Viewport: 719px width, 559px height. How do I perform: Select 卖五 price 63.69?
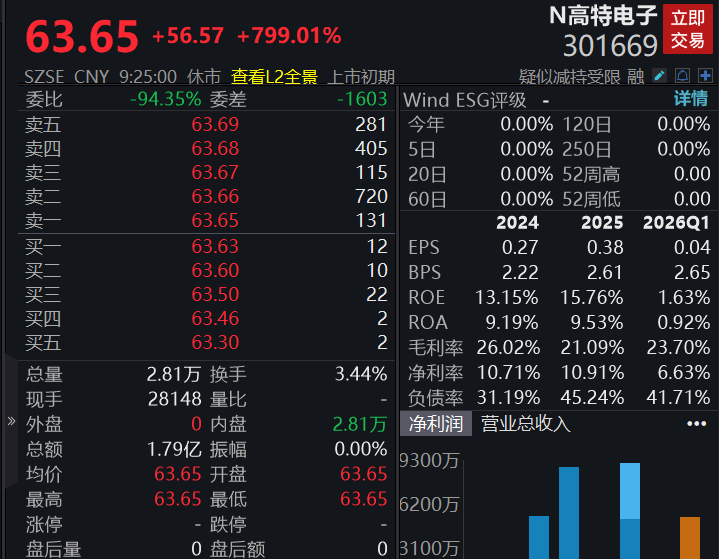tap(215, 125)
